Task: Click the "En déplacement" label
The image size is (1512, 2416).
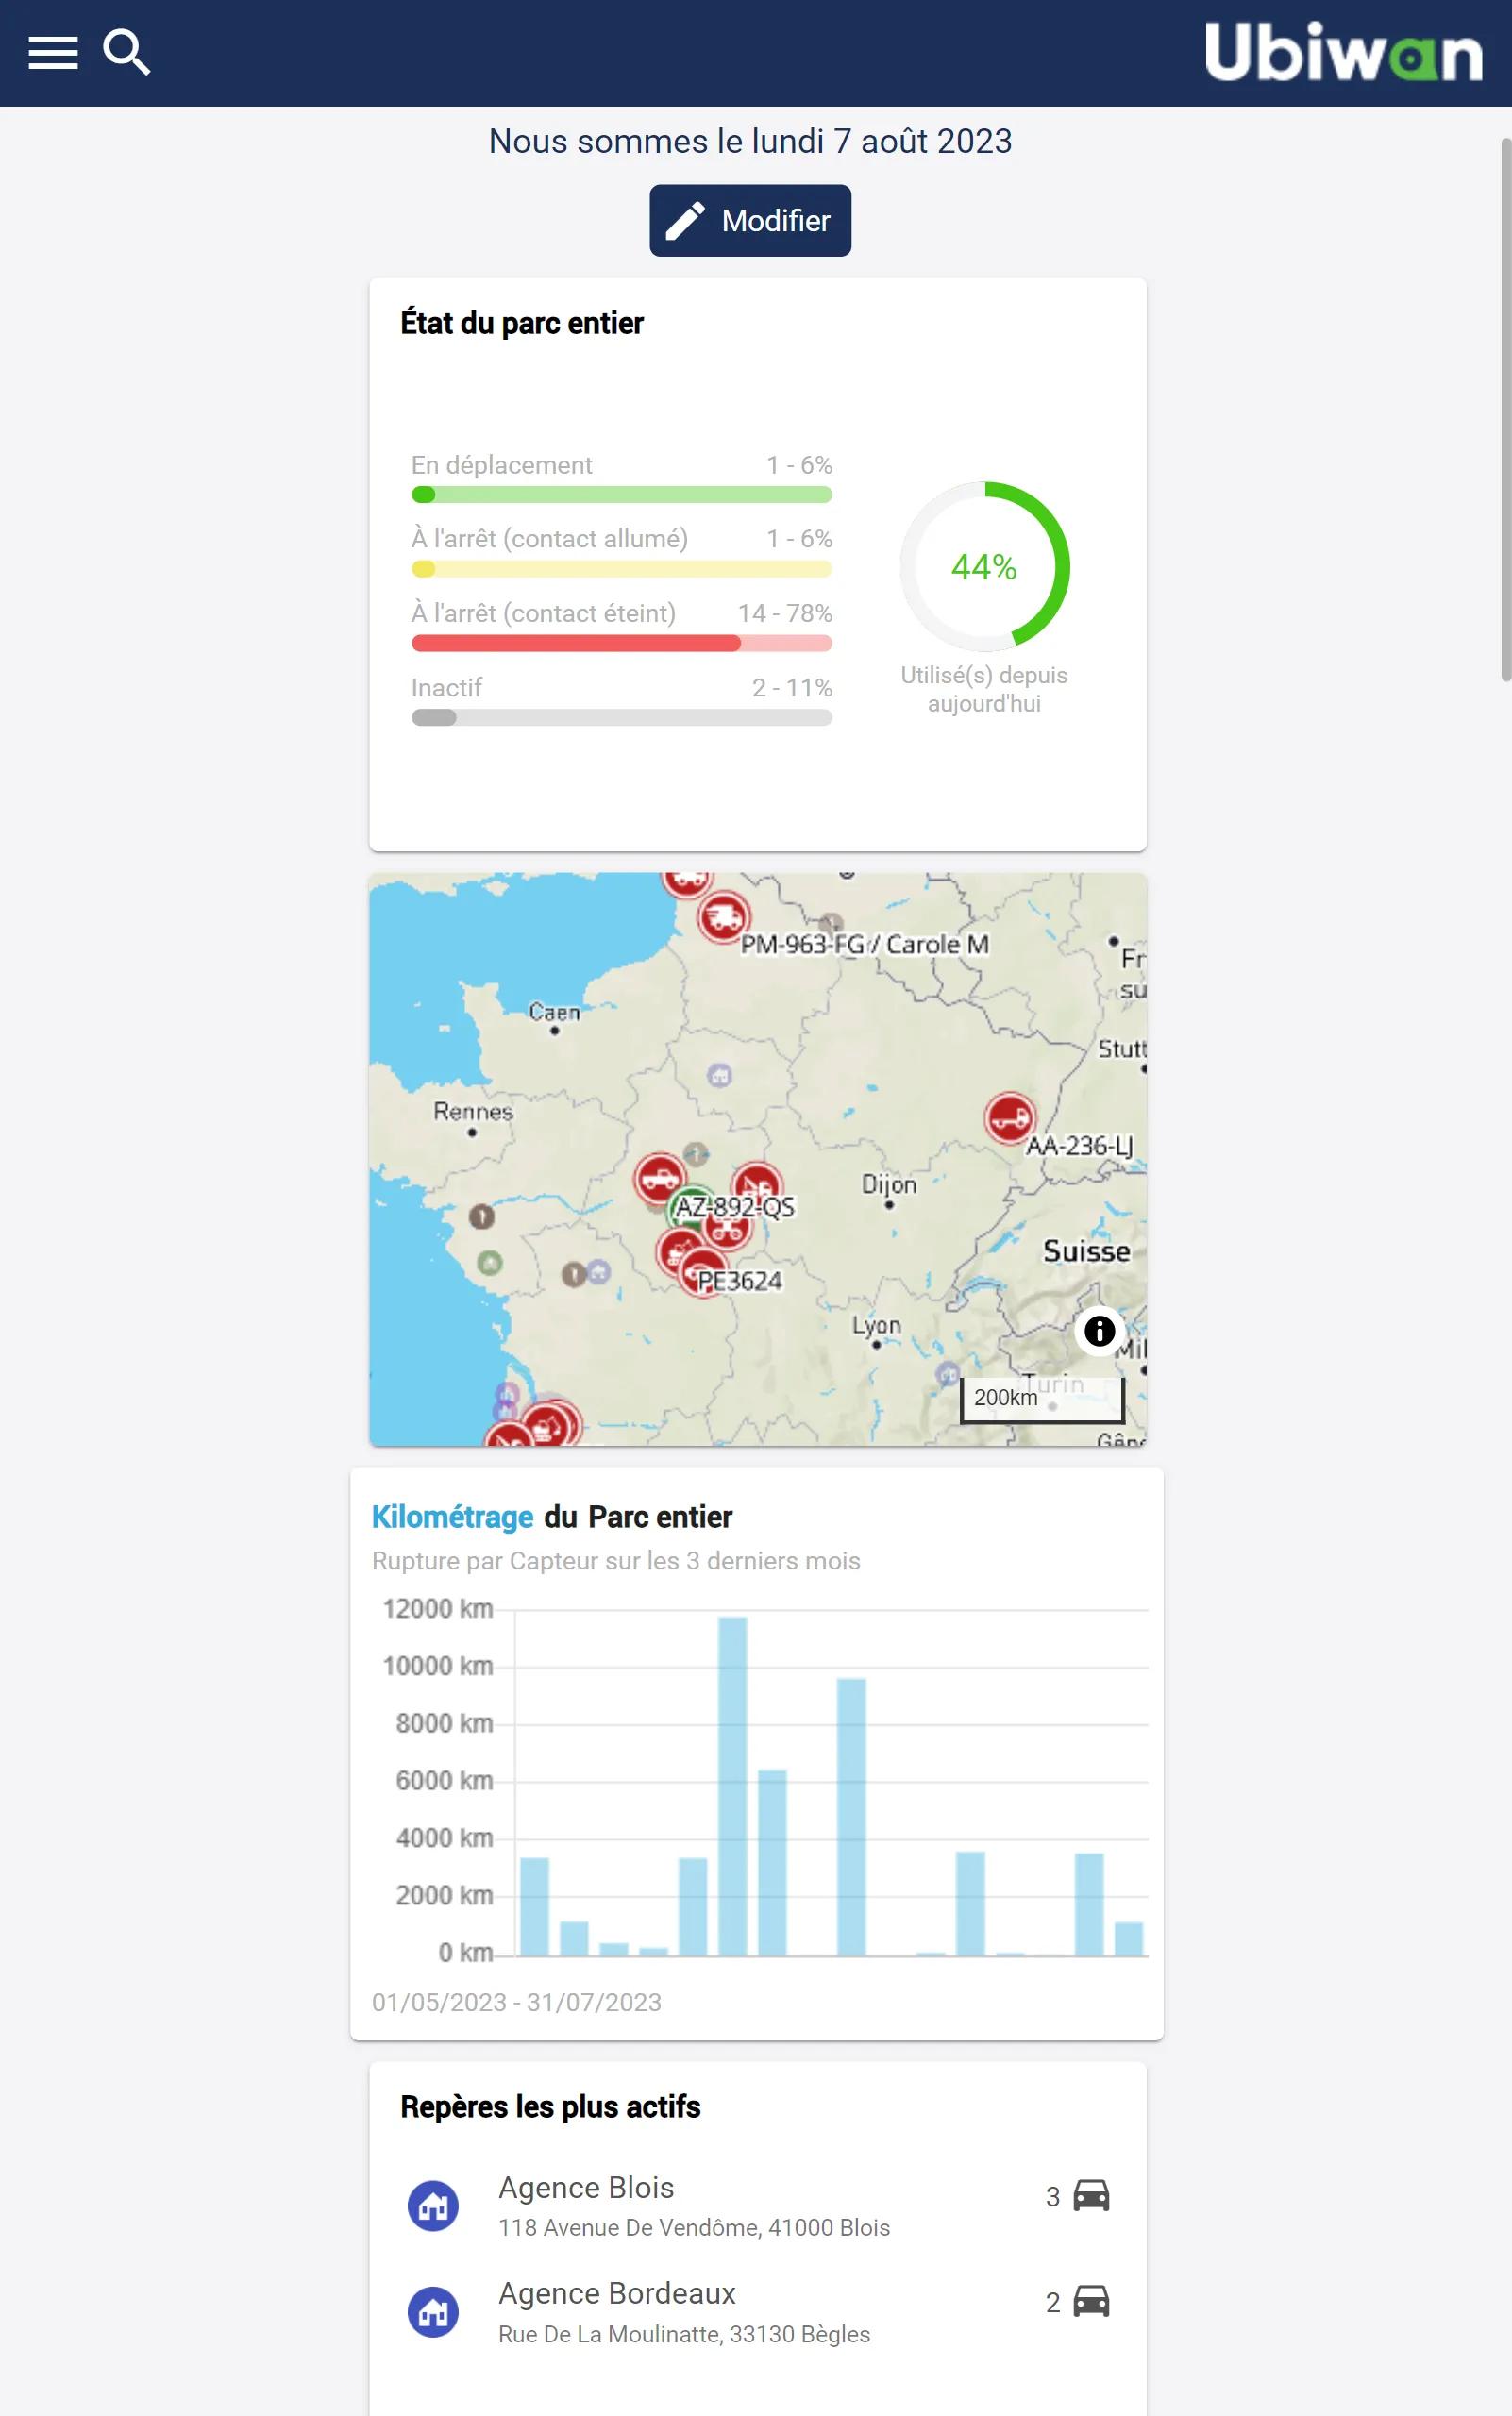Action: [x=501, y=465]
